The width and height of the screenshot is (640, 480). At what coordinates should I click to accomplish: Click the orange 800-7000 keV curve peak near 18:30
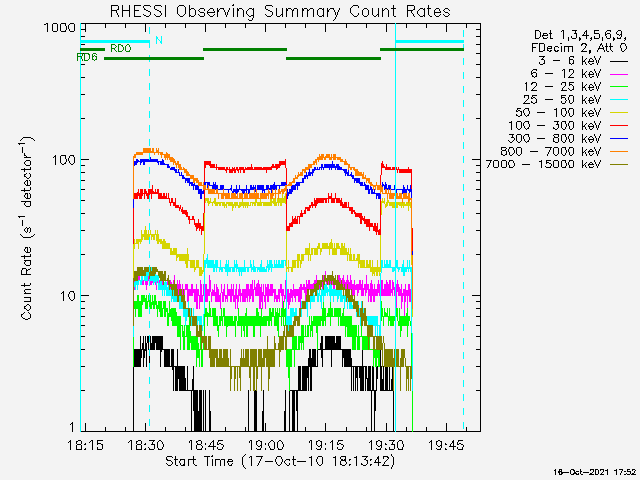(147, 151)
